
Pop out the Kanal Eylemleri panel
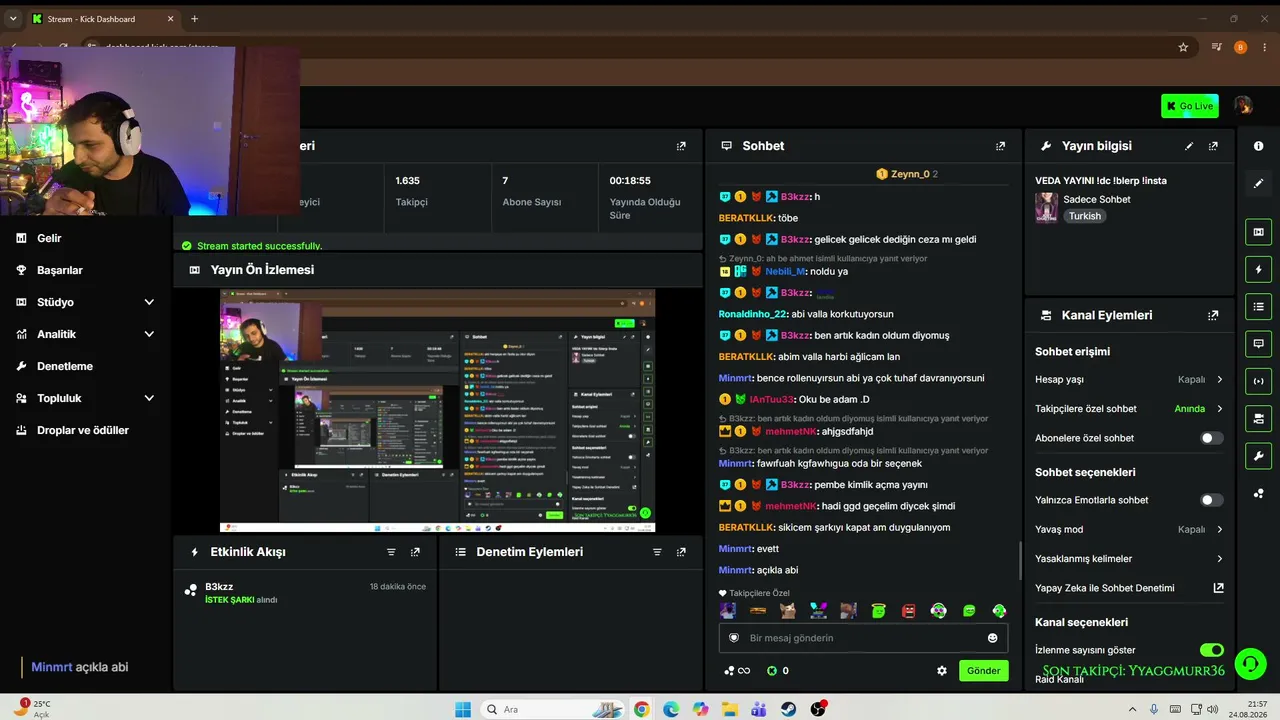(x=1213, y=315)
